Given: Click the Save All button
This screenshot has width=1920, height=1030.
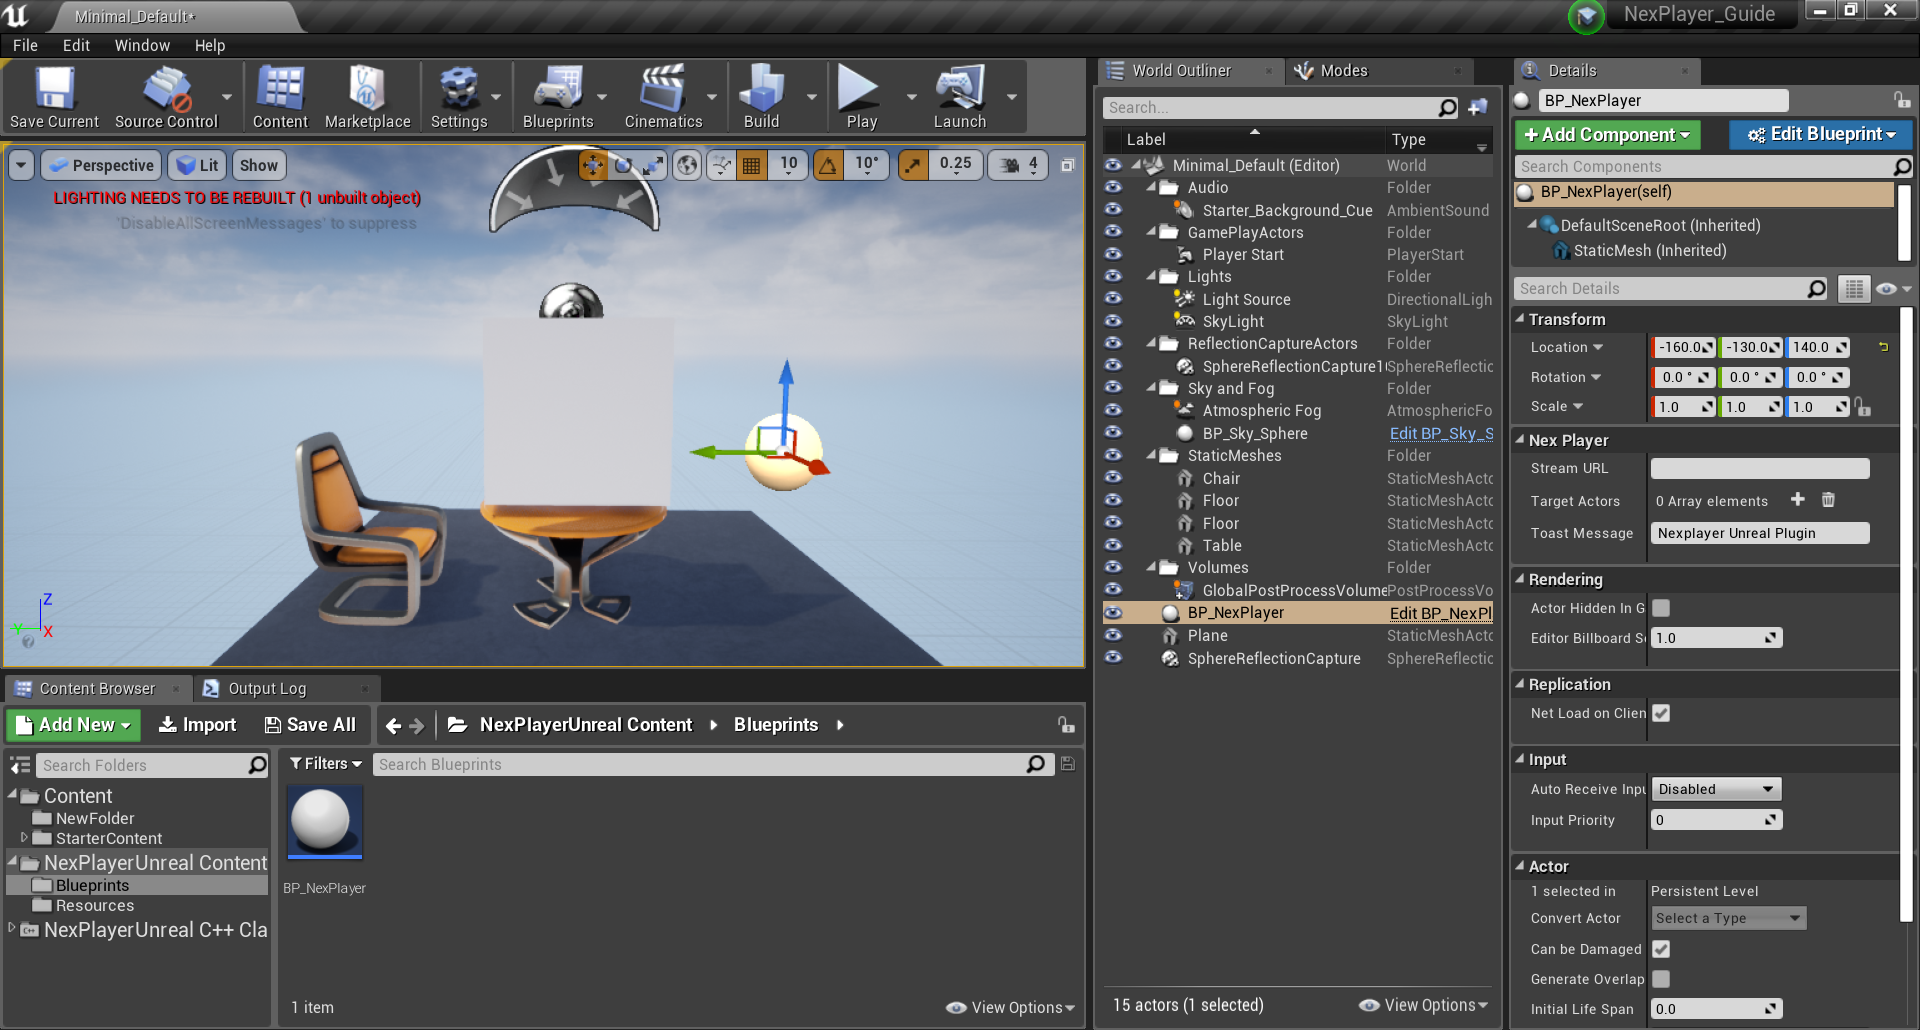Looking at the screenshot, I should click(310, 725).
